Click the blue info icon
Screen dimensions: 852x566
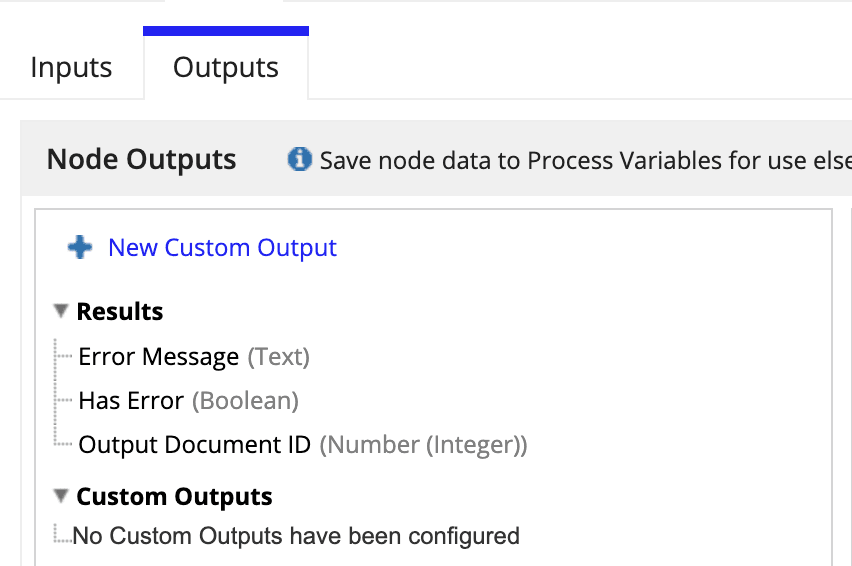click(x=299, y=159)
